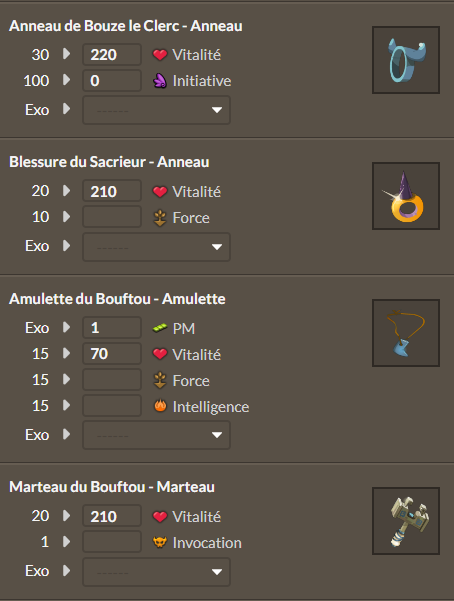
Task: Select the PM exo field showing 1
Action: [112, 327]
